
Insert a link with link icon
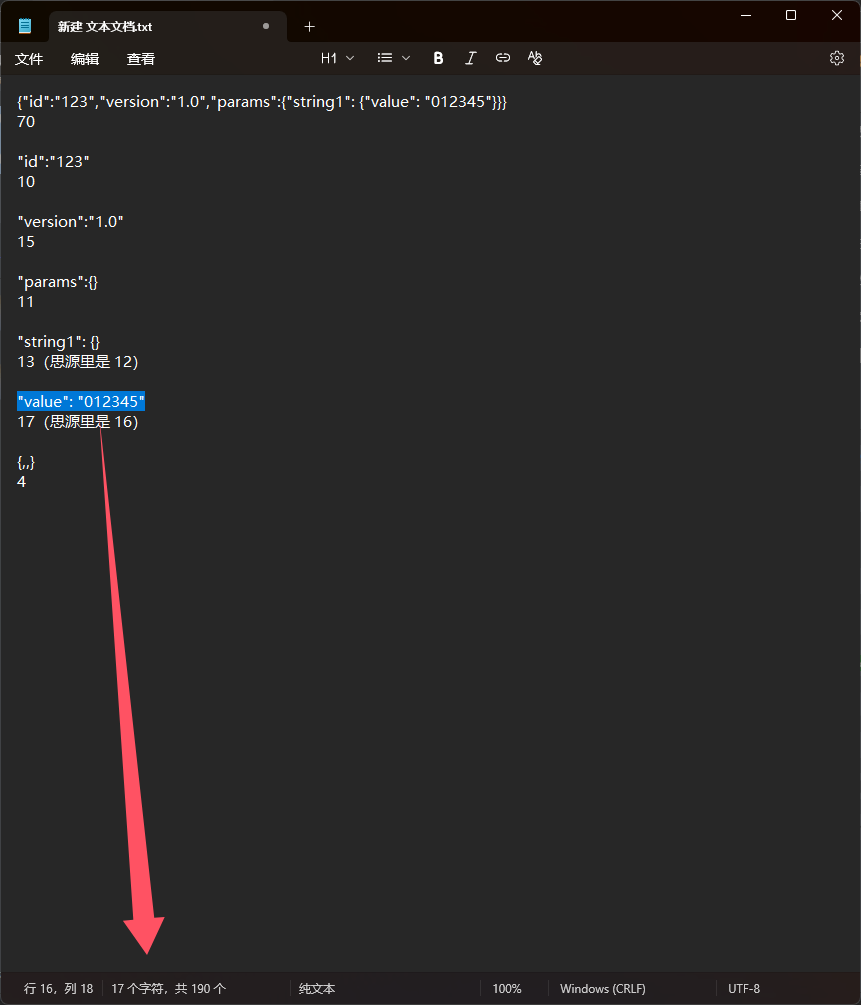click(x=503, y=58)
